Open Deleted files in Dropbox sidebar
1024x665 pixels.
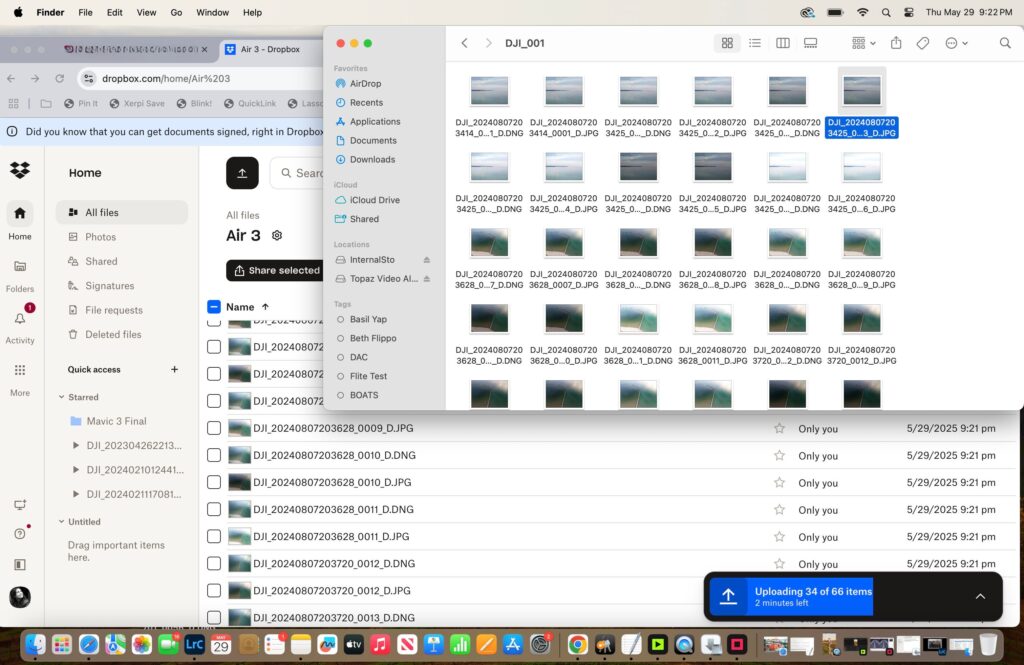click(113, 334)
